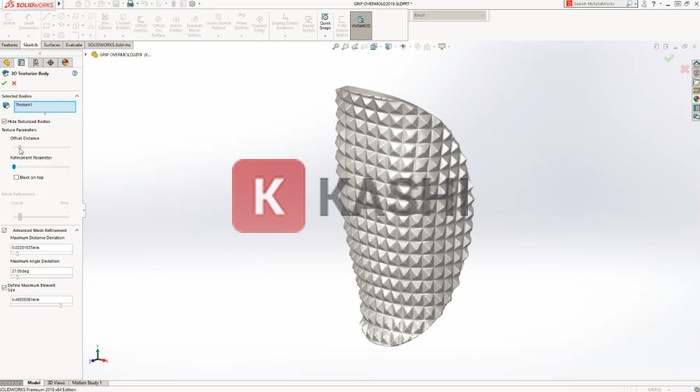Screen dimensions: 700x392
Task: Click the Search MySolidWorks box
Action: tap(599, 4)
